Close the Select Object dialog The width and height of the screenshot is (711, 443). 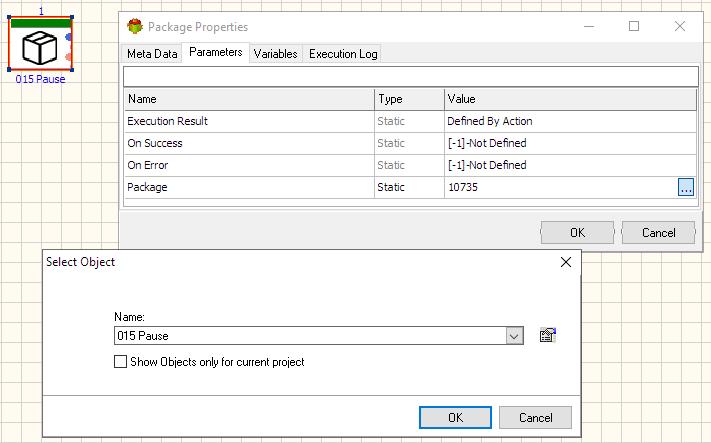click(x=565, y=262)
